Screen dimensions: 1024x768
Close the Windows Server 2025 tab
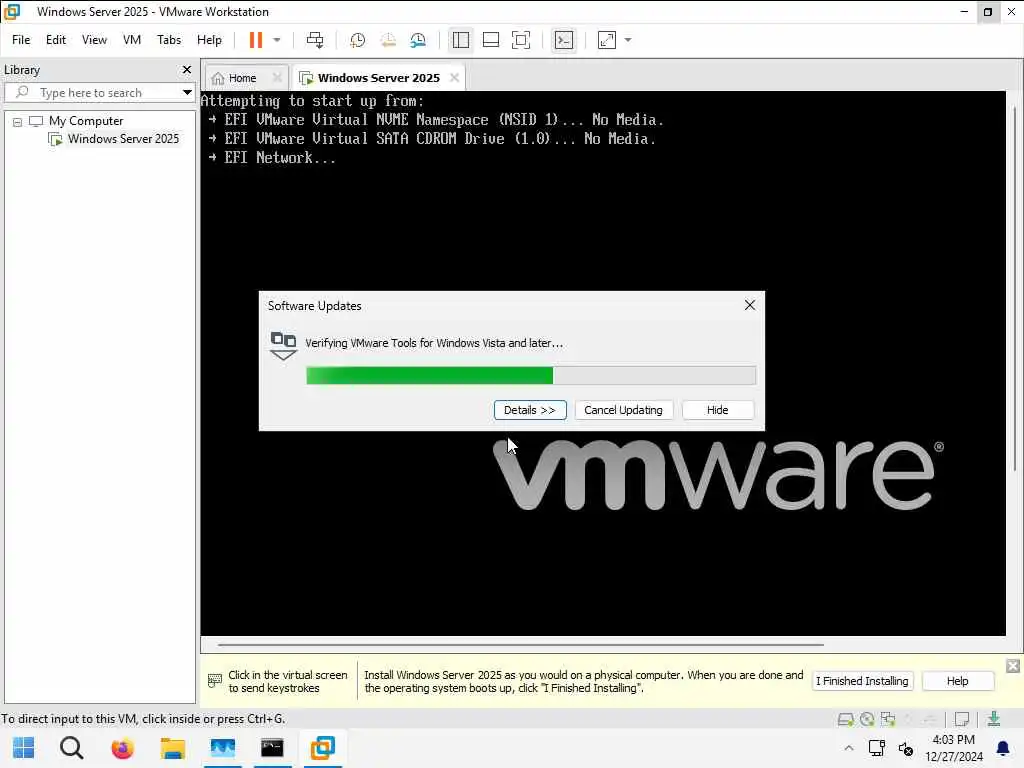[x=455, y=77]
